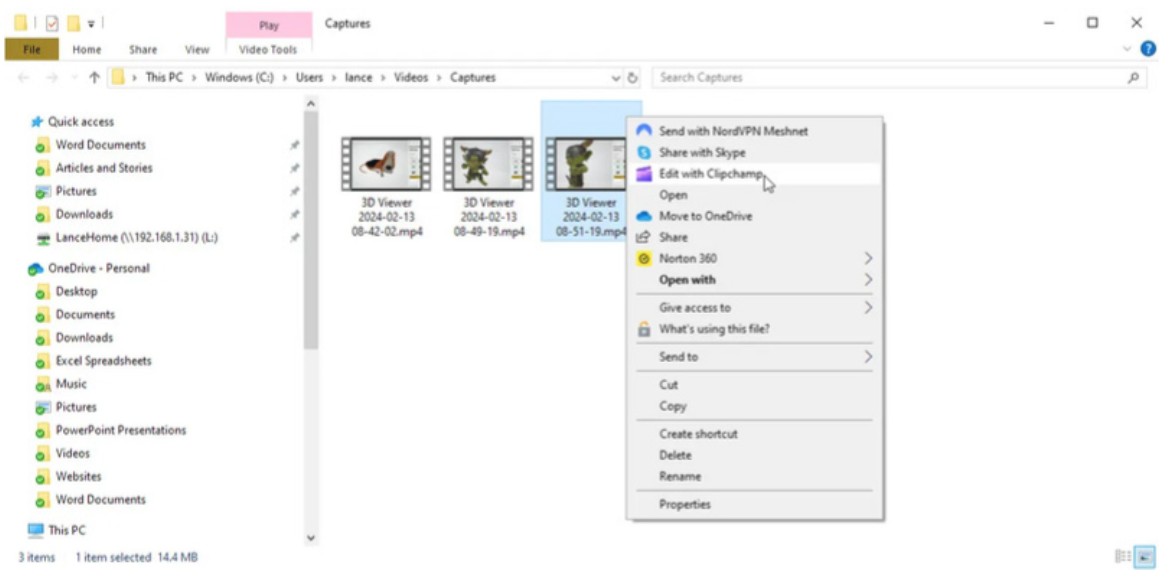Click the NordVPN Meshnet icon in context menu

(x=644, y=131)
